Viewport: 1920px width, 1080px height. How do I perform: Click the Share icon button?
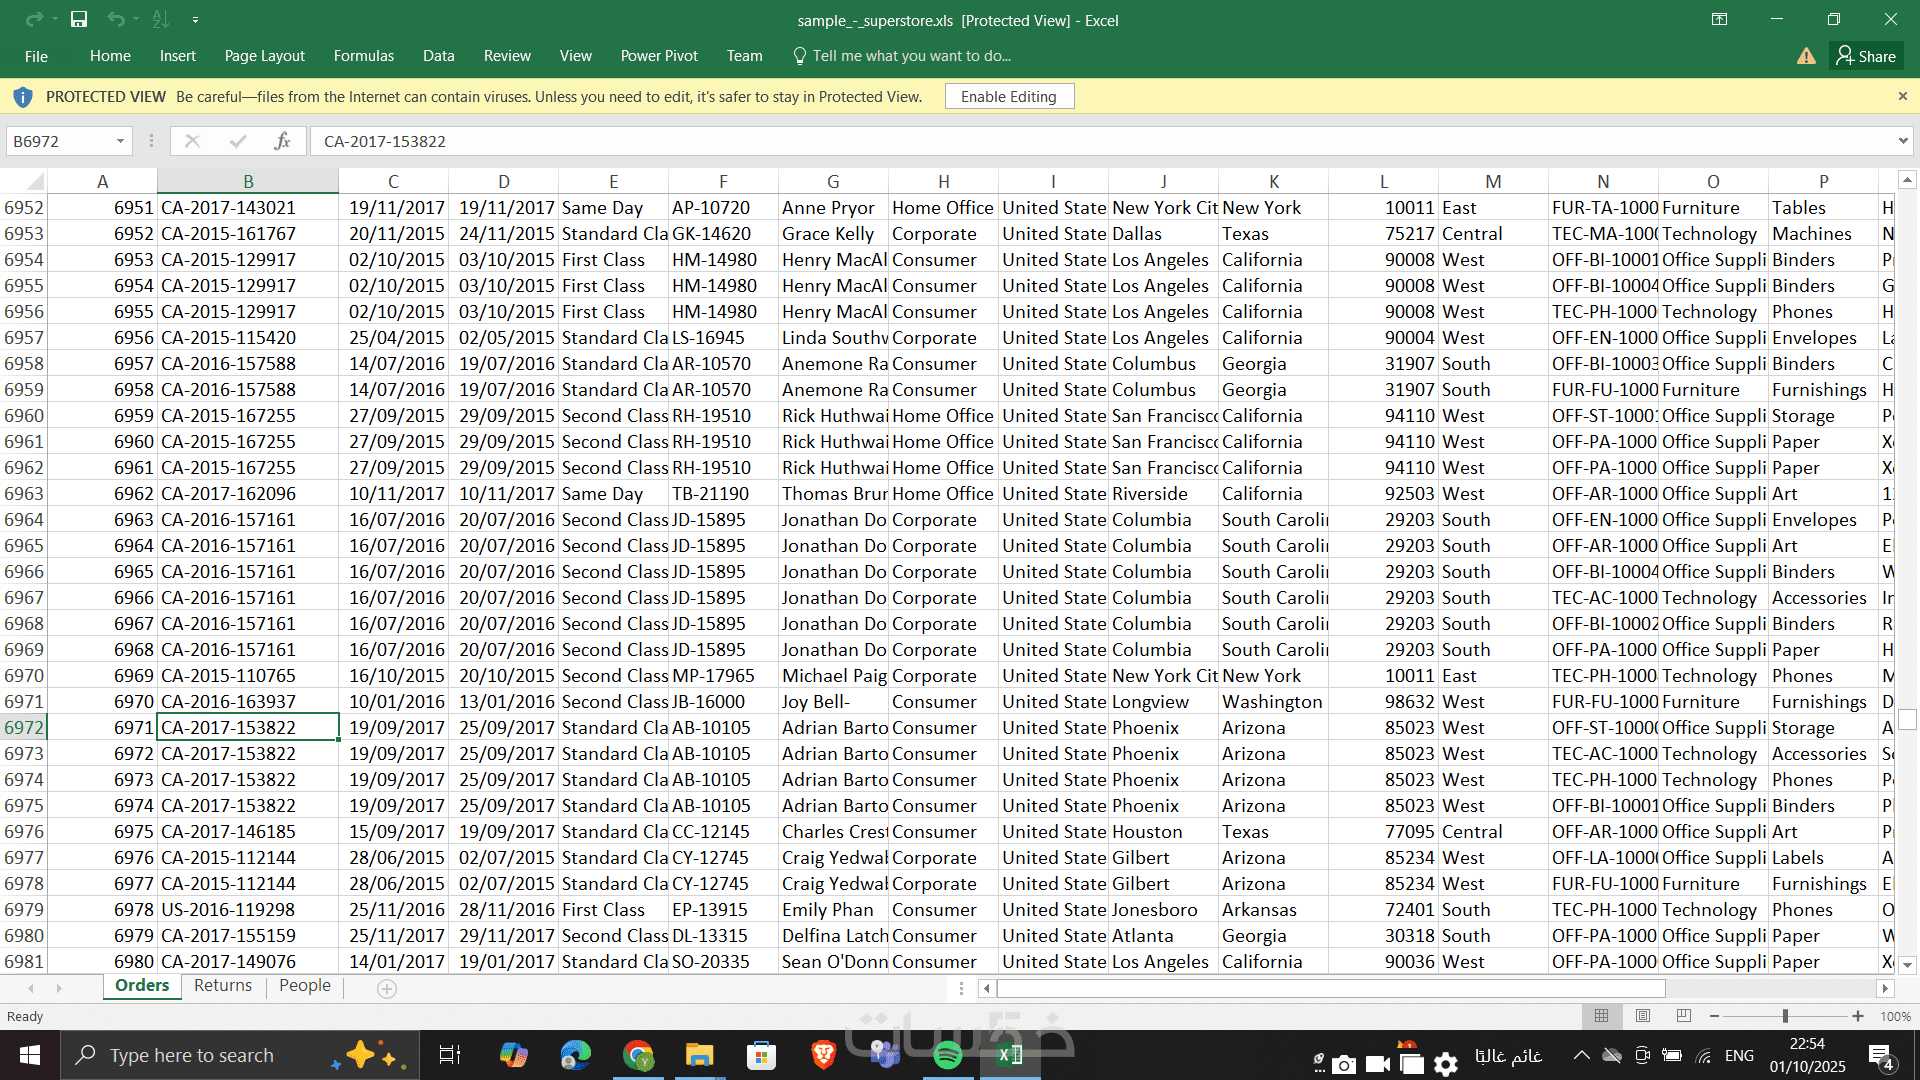1866,56
